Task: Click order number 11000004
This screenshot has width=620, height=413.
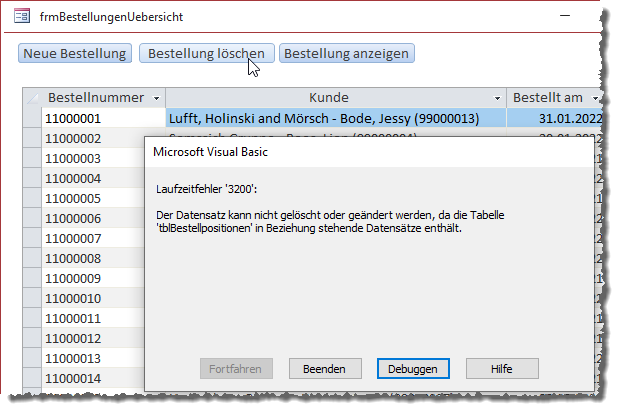Action: point(93,178)
